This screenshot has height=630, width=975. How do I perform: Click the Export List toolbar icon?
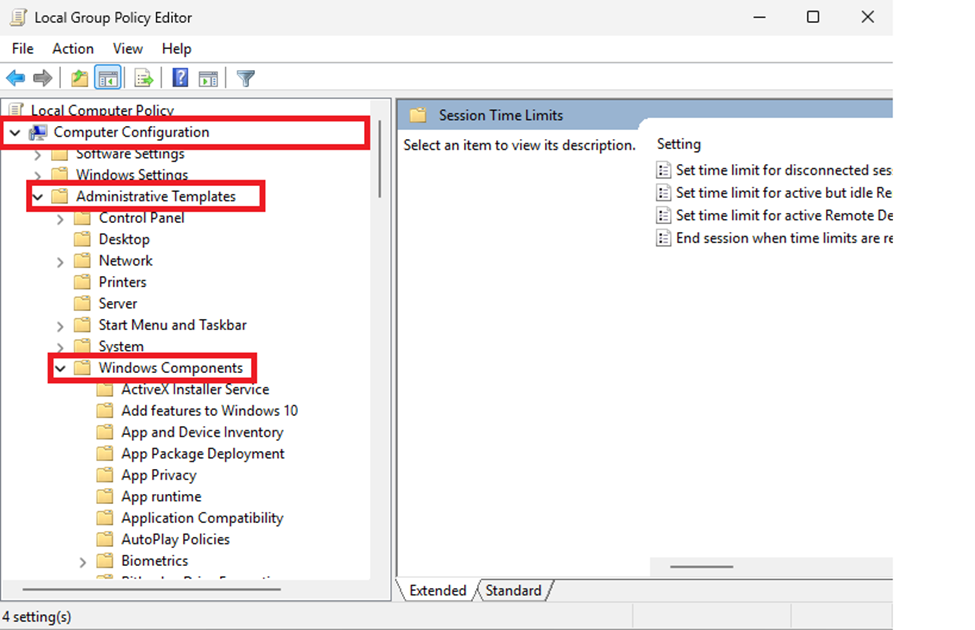tap(141, 77)
